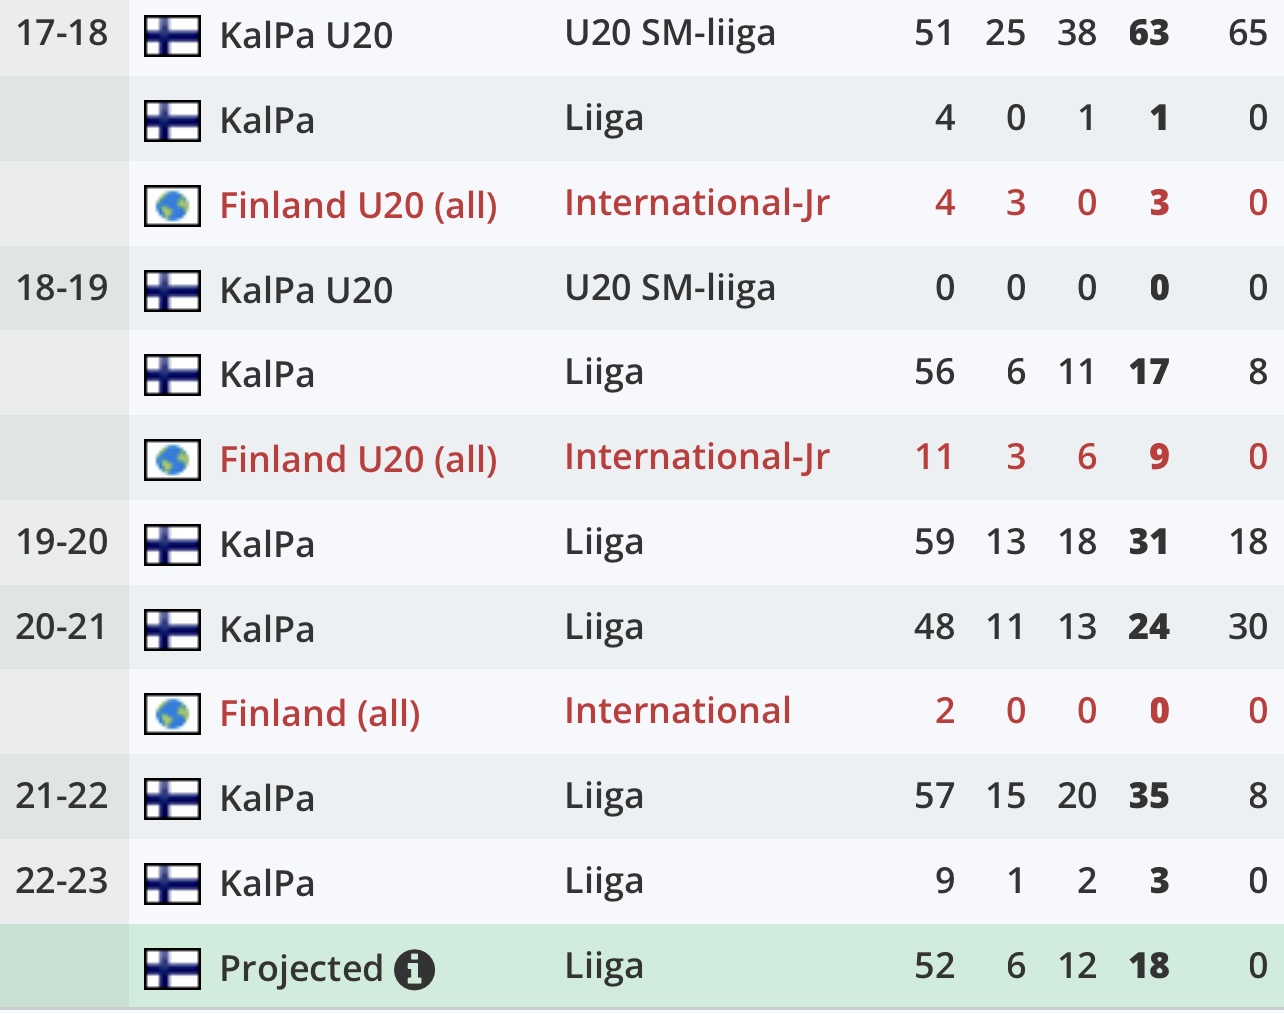Open the 18-19 Finland U20 (all) link
This screenshot has width=1284, height=1014.
(358, 460)
